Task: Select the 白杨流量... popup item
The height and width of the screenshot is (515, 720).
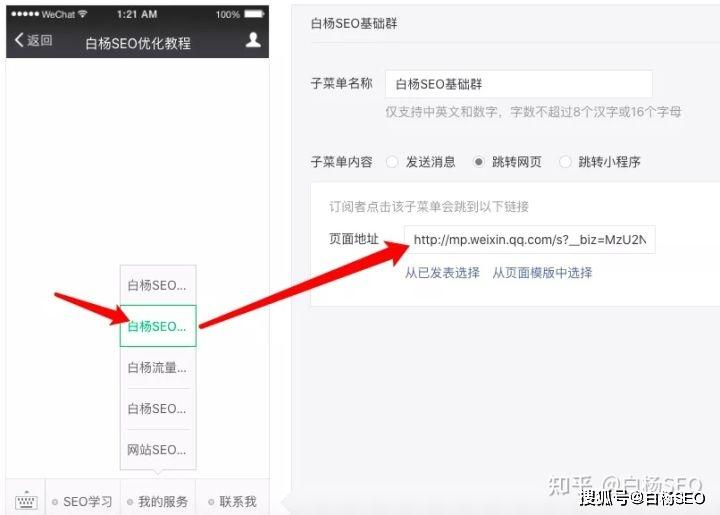Action: (x=158, y=367)
